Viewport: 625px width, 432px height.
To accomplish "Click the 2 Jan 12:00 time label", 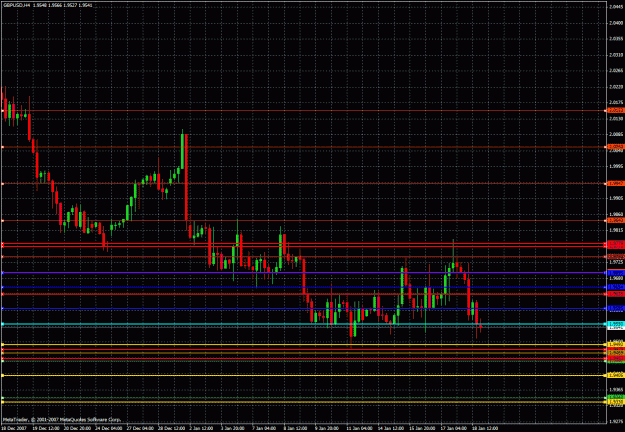I will pos(201,428).
